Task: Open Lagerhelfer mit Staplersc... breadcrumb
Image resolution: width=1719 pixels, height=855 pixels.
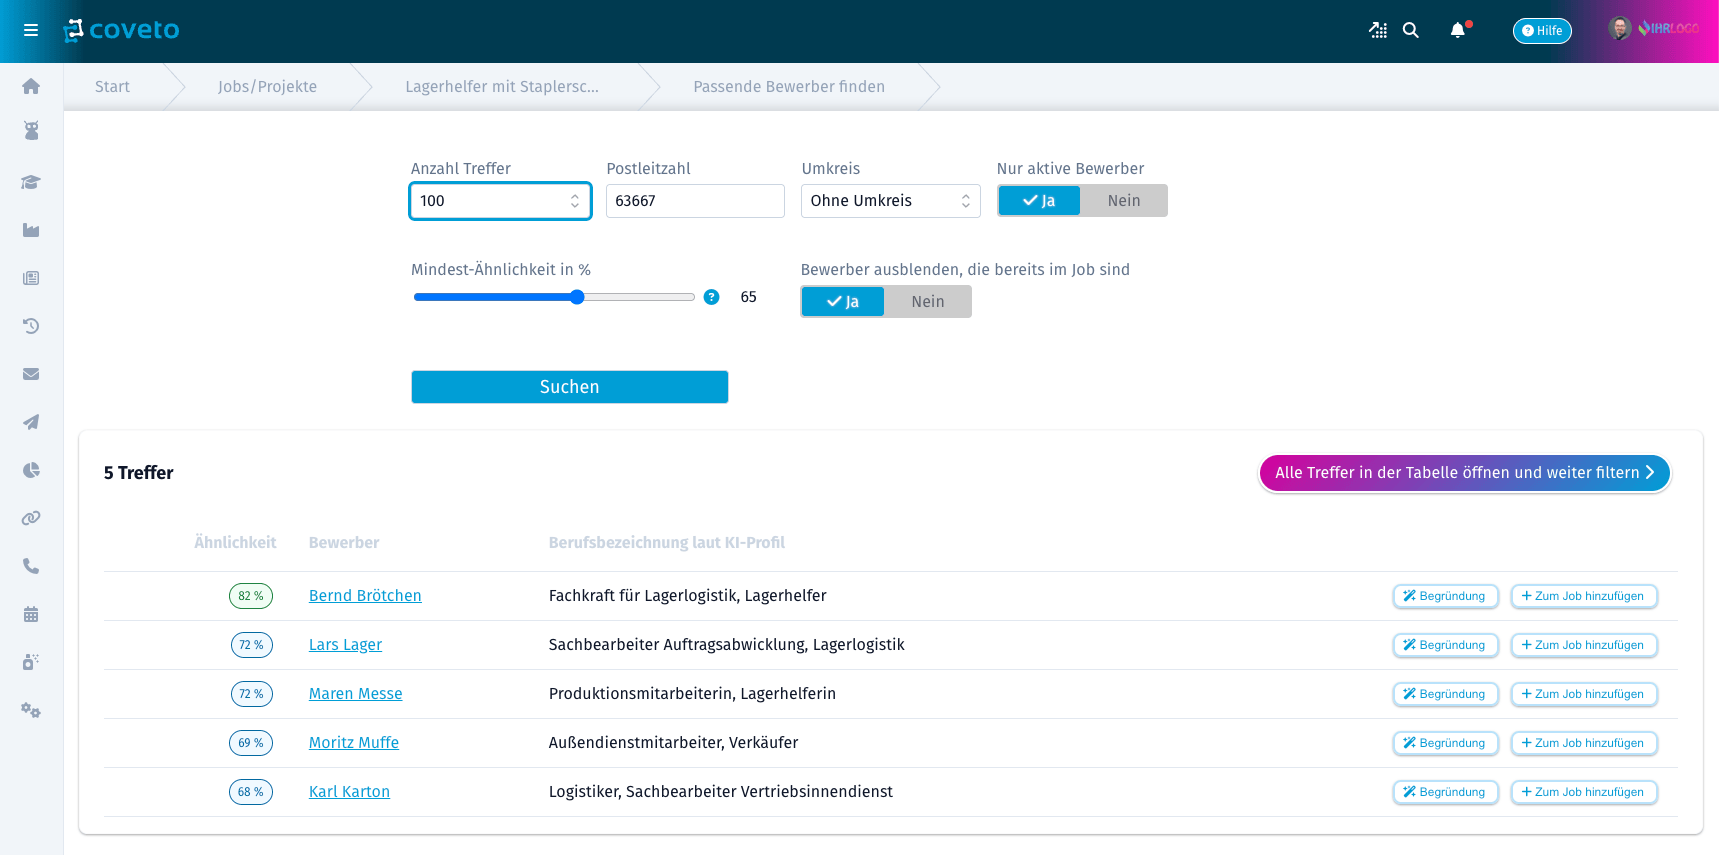Action: 502,87
